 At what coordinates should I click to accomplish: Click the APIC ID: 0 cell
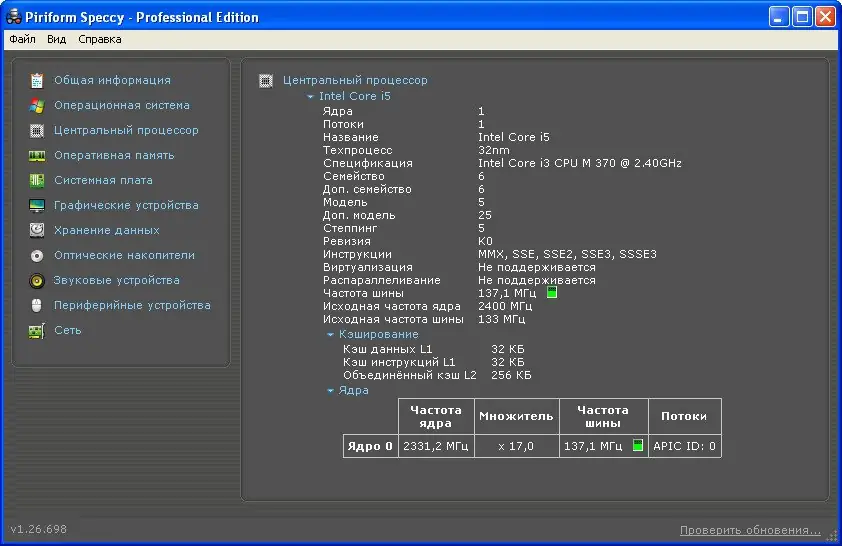(x=685, y=446)
